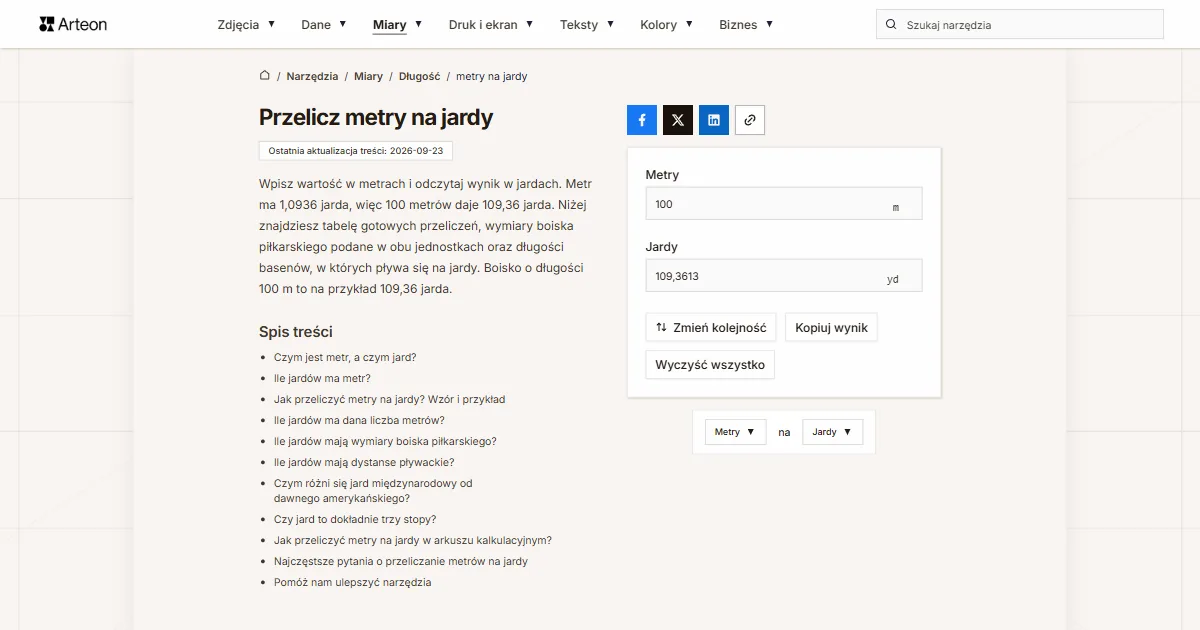Viewport: 1200px width, 630px height.
Task: Open the Teksty menu
Action: click(587, 24)
